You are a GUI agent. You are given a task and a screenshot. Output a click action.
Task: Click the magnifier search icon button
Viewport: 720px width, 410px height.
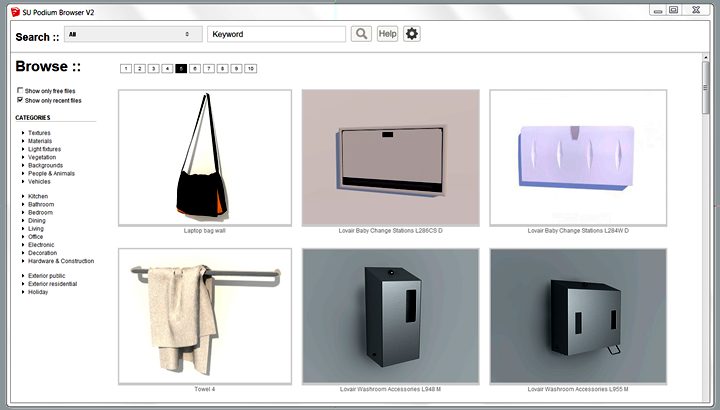tap(361, 34)
